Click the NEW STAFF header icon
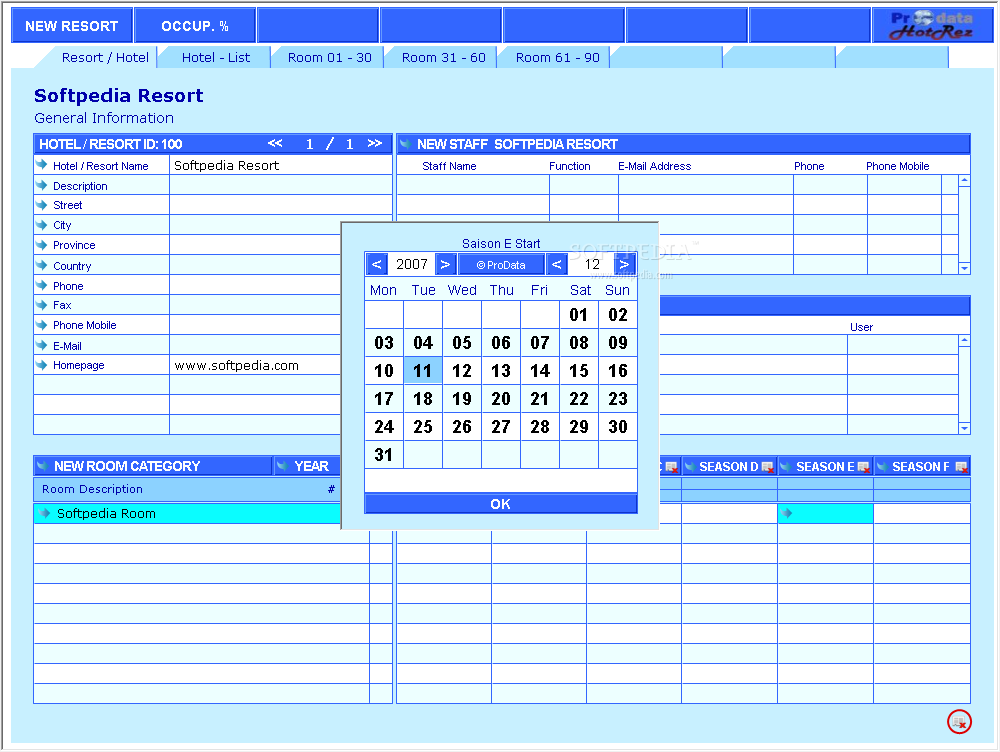This screenshot has height=752, width=1000. click(404, 144)
